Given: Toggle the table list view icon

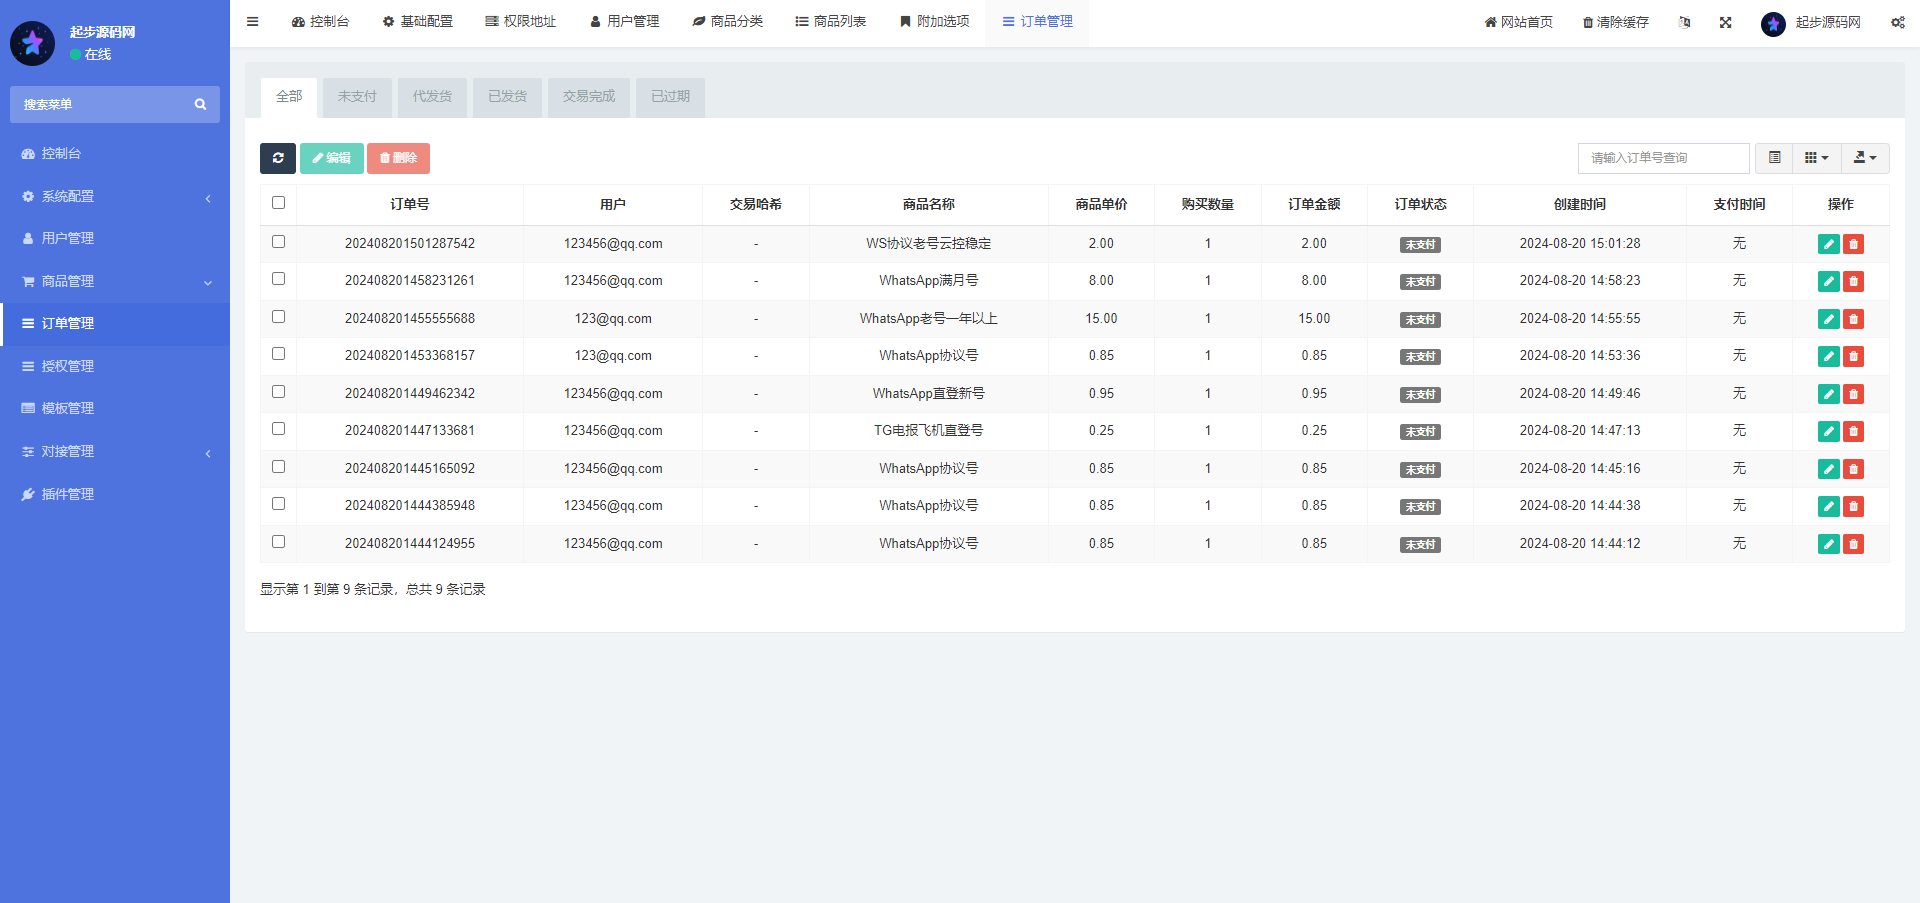Looking at the screenshot, I should (1774, 158).
